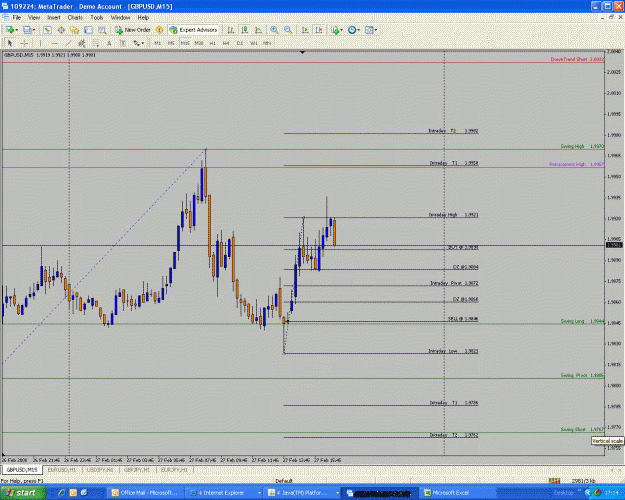
Task: Zoom out of the chart
Action: 288,30
